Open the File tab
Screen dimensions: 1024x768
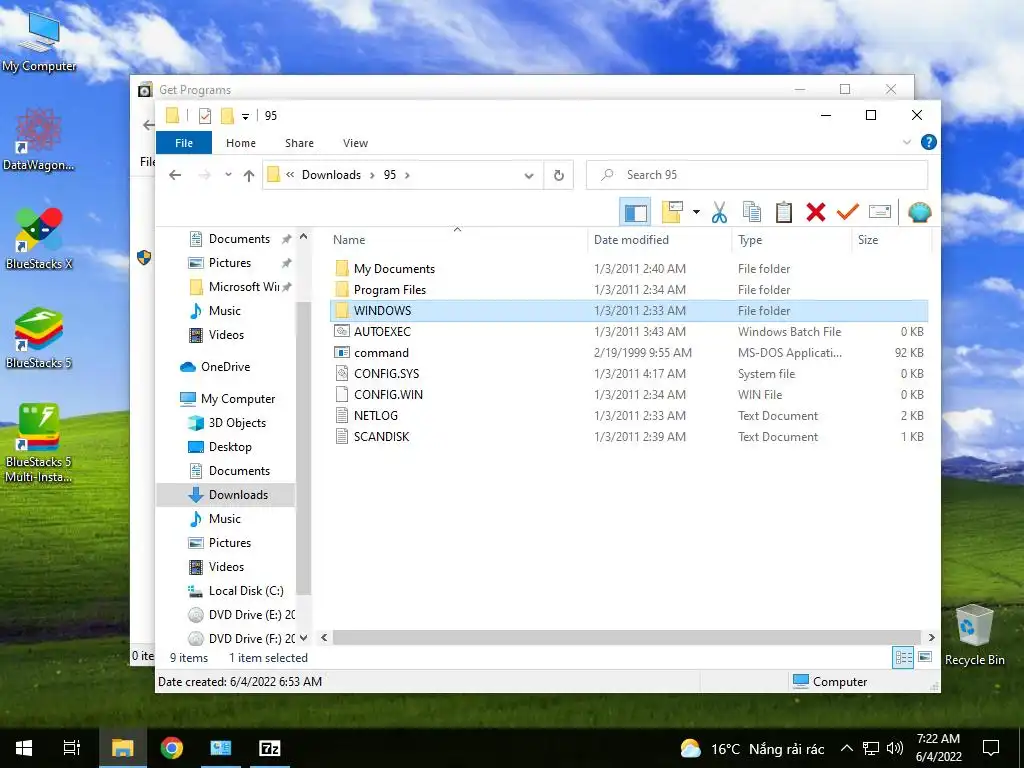[x=184, y=142]
